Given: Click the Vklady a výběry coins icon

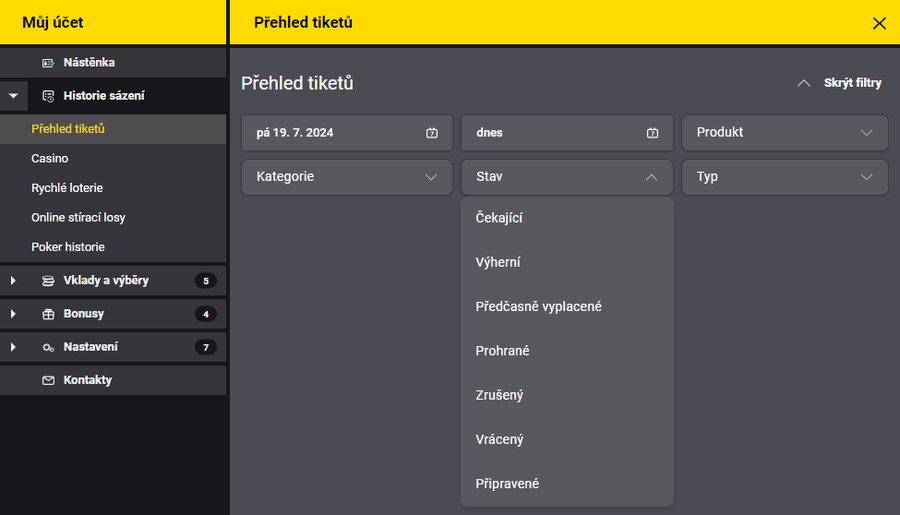Looking at the screenshot, I should point(48,281).
